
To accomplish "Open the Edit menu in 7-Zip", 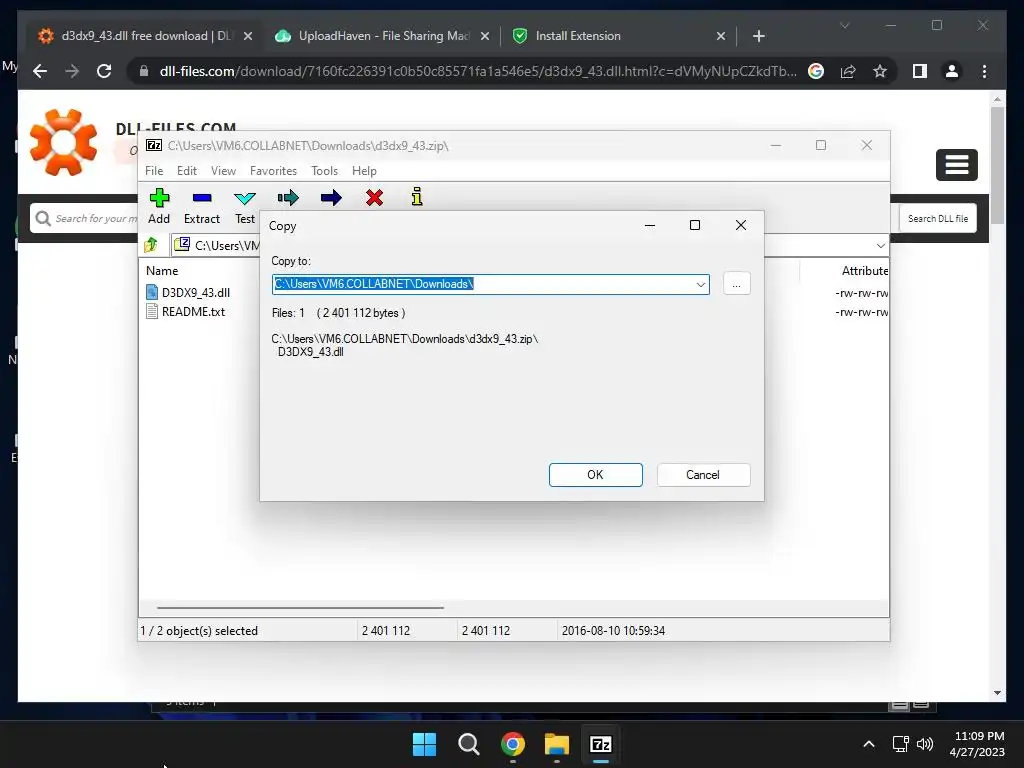I will [x=187, y=170].
